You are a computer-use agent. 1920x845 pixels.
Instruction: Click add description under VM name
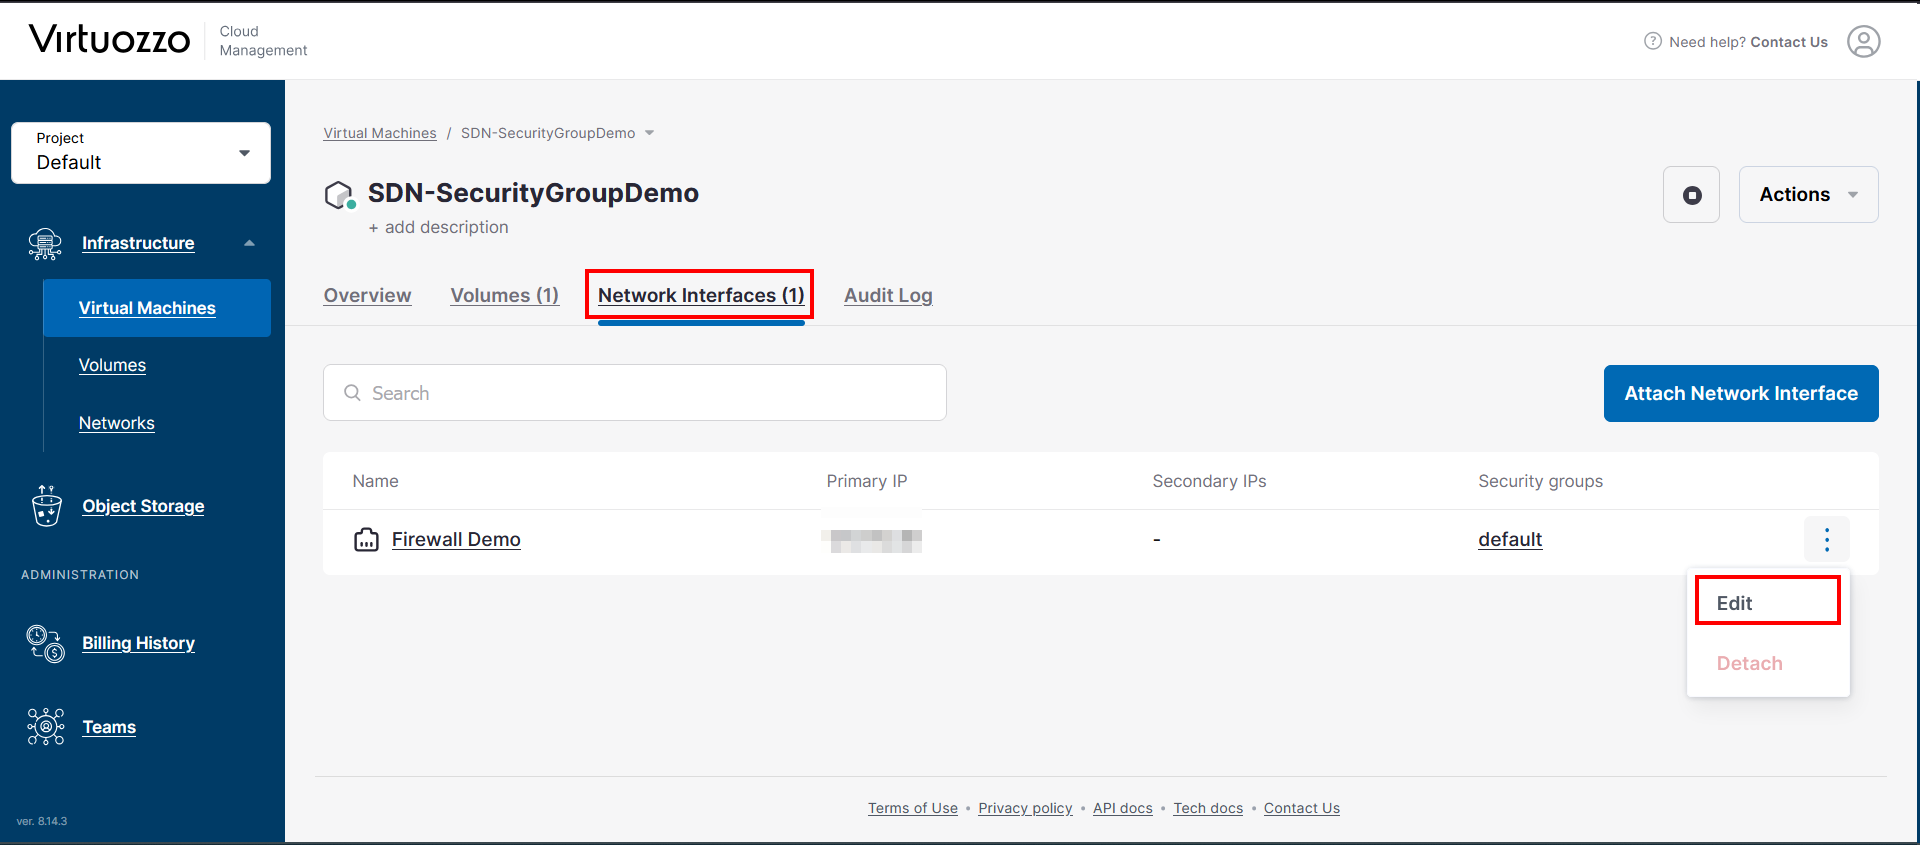(438, 227)
